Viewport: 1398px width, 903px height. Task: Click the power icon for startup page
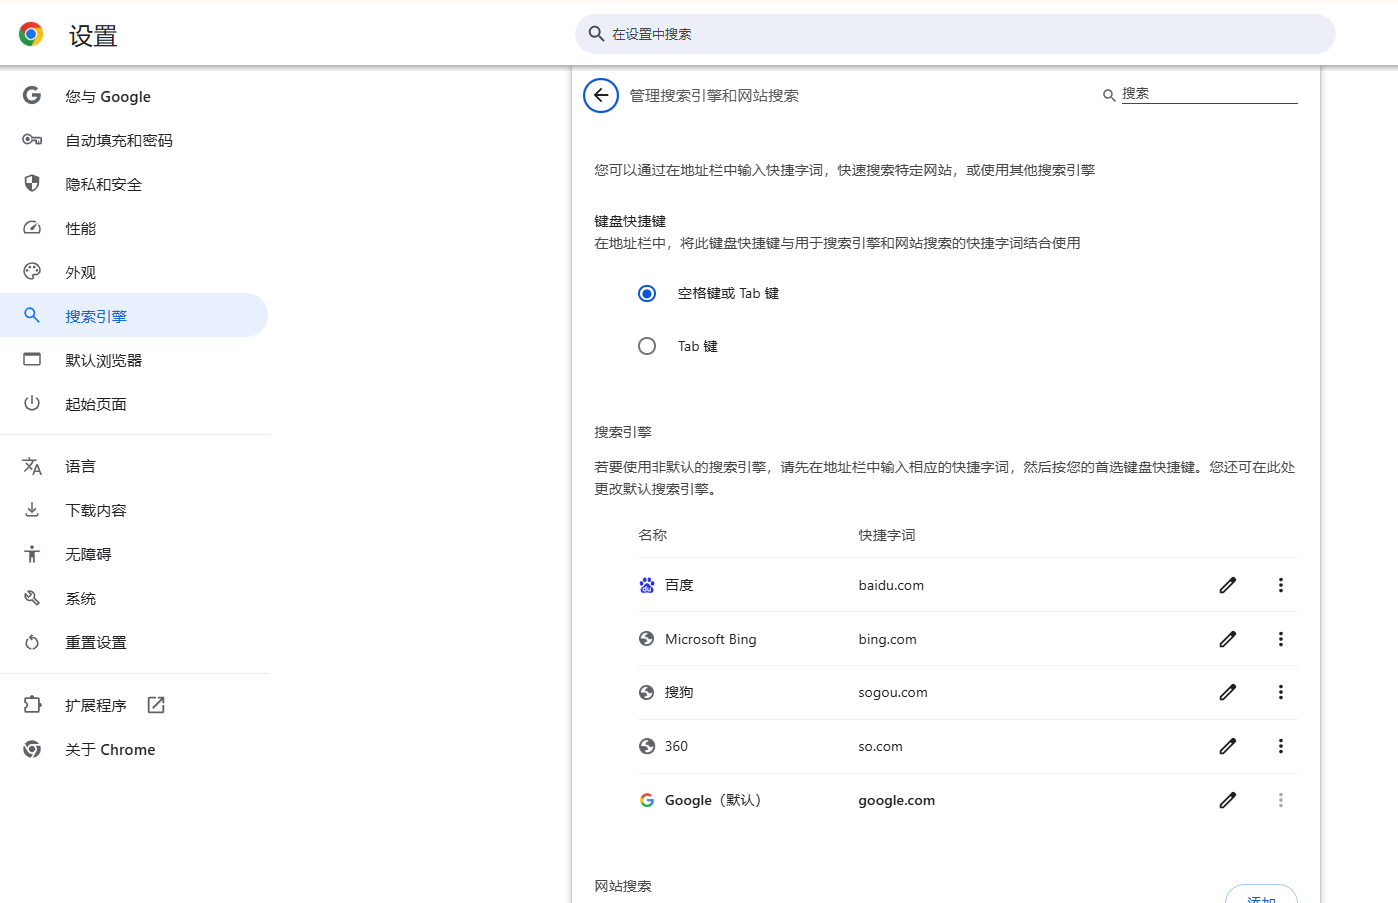(32, 403)
